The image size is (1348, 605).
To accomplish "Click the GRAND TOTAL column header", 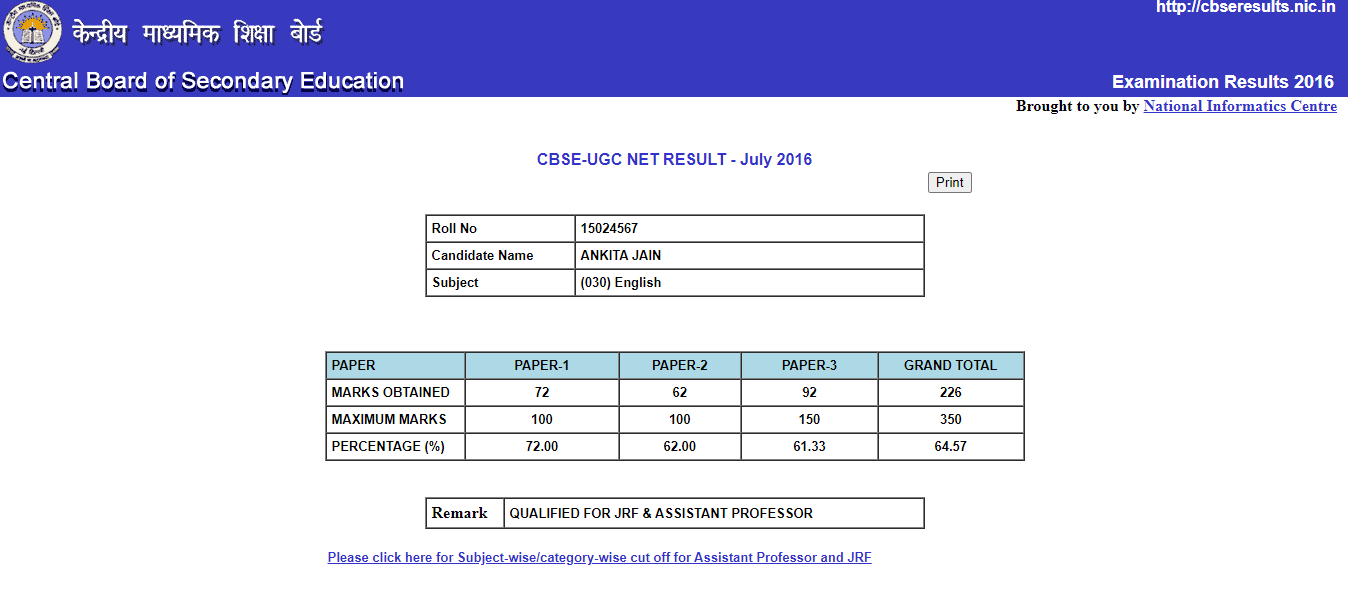I will click(950, 366).
